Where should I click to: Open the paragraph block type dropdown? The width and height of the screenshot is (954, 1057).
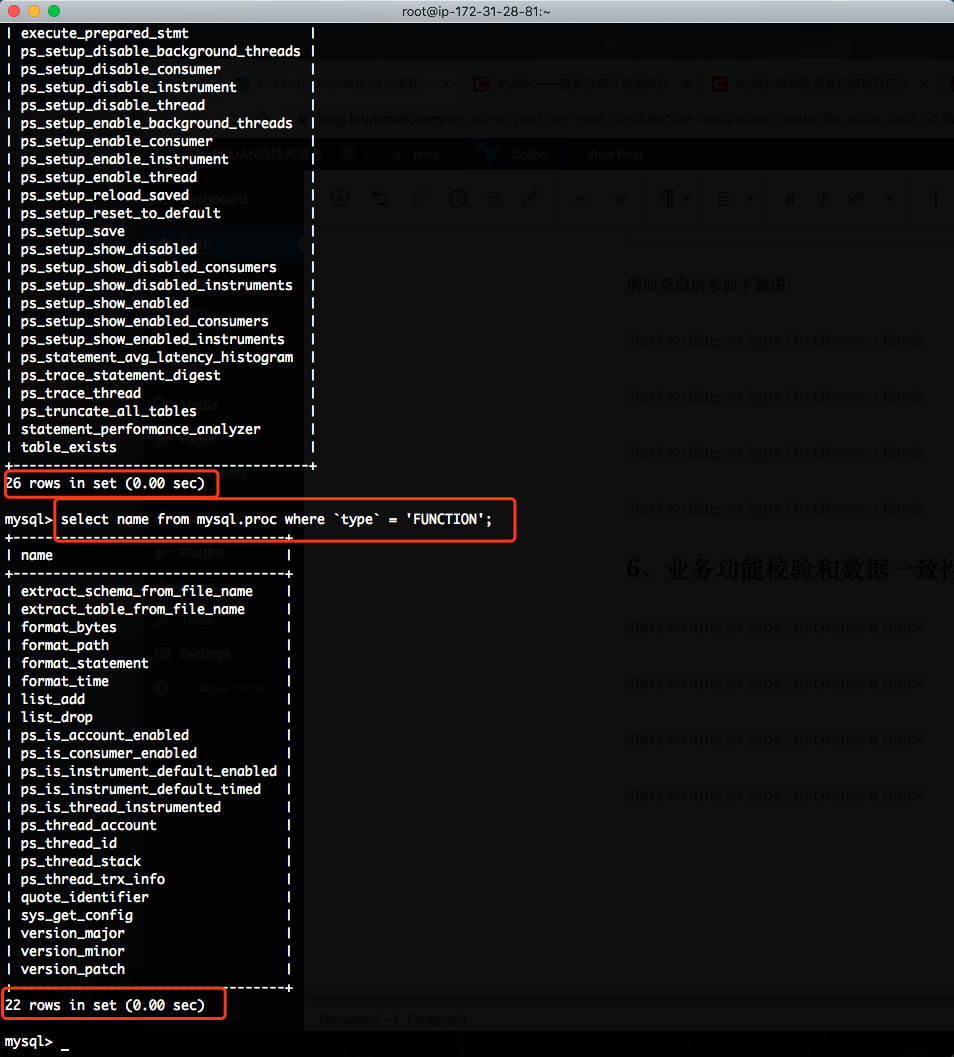(675, 199)
